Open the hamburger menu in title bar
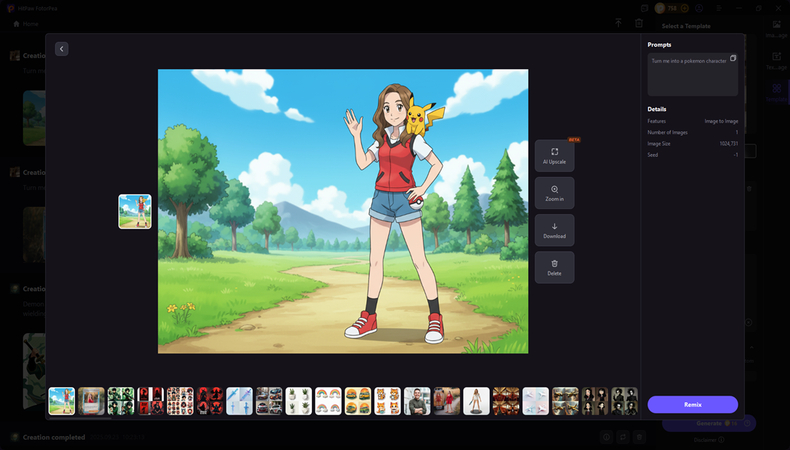The height and width of the screenshot is (450, 790). pyautogui.click(x=719, y=9)
